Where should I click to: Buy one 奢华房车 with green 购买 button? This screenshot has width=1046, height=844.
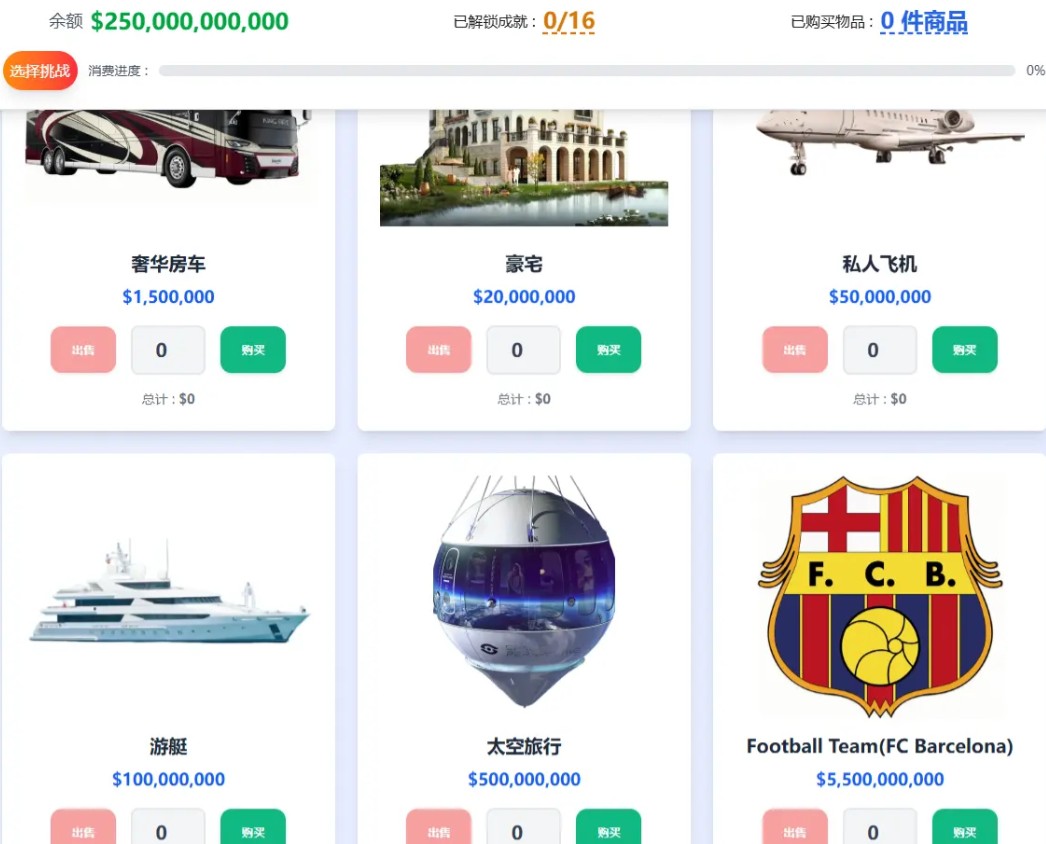click(x=253, y=350)
